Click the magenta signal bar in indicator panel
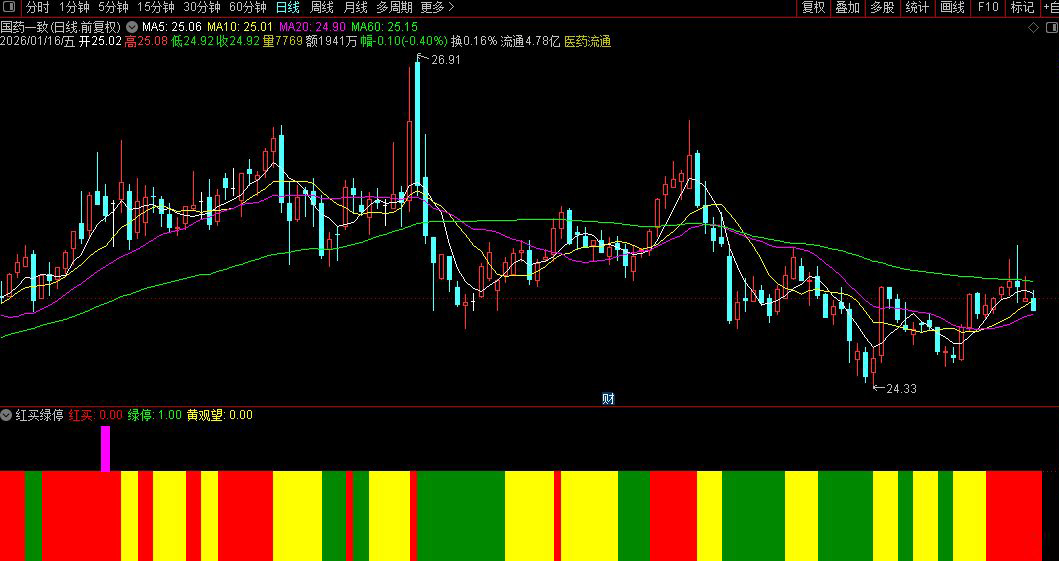The image size is (1059, 561). click(x=105, y=448)
